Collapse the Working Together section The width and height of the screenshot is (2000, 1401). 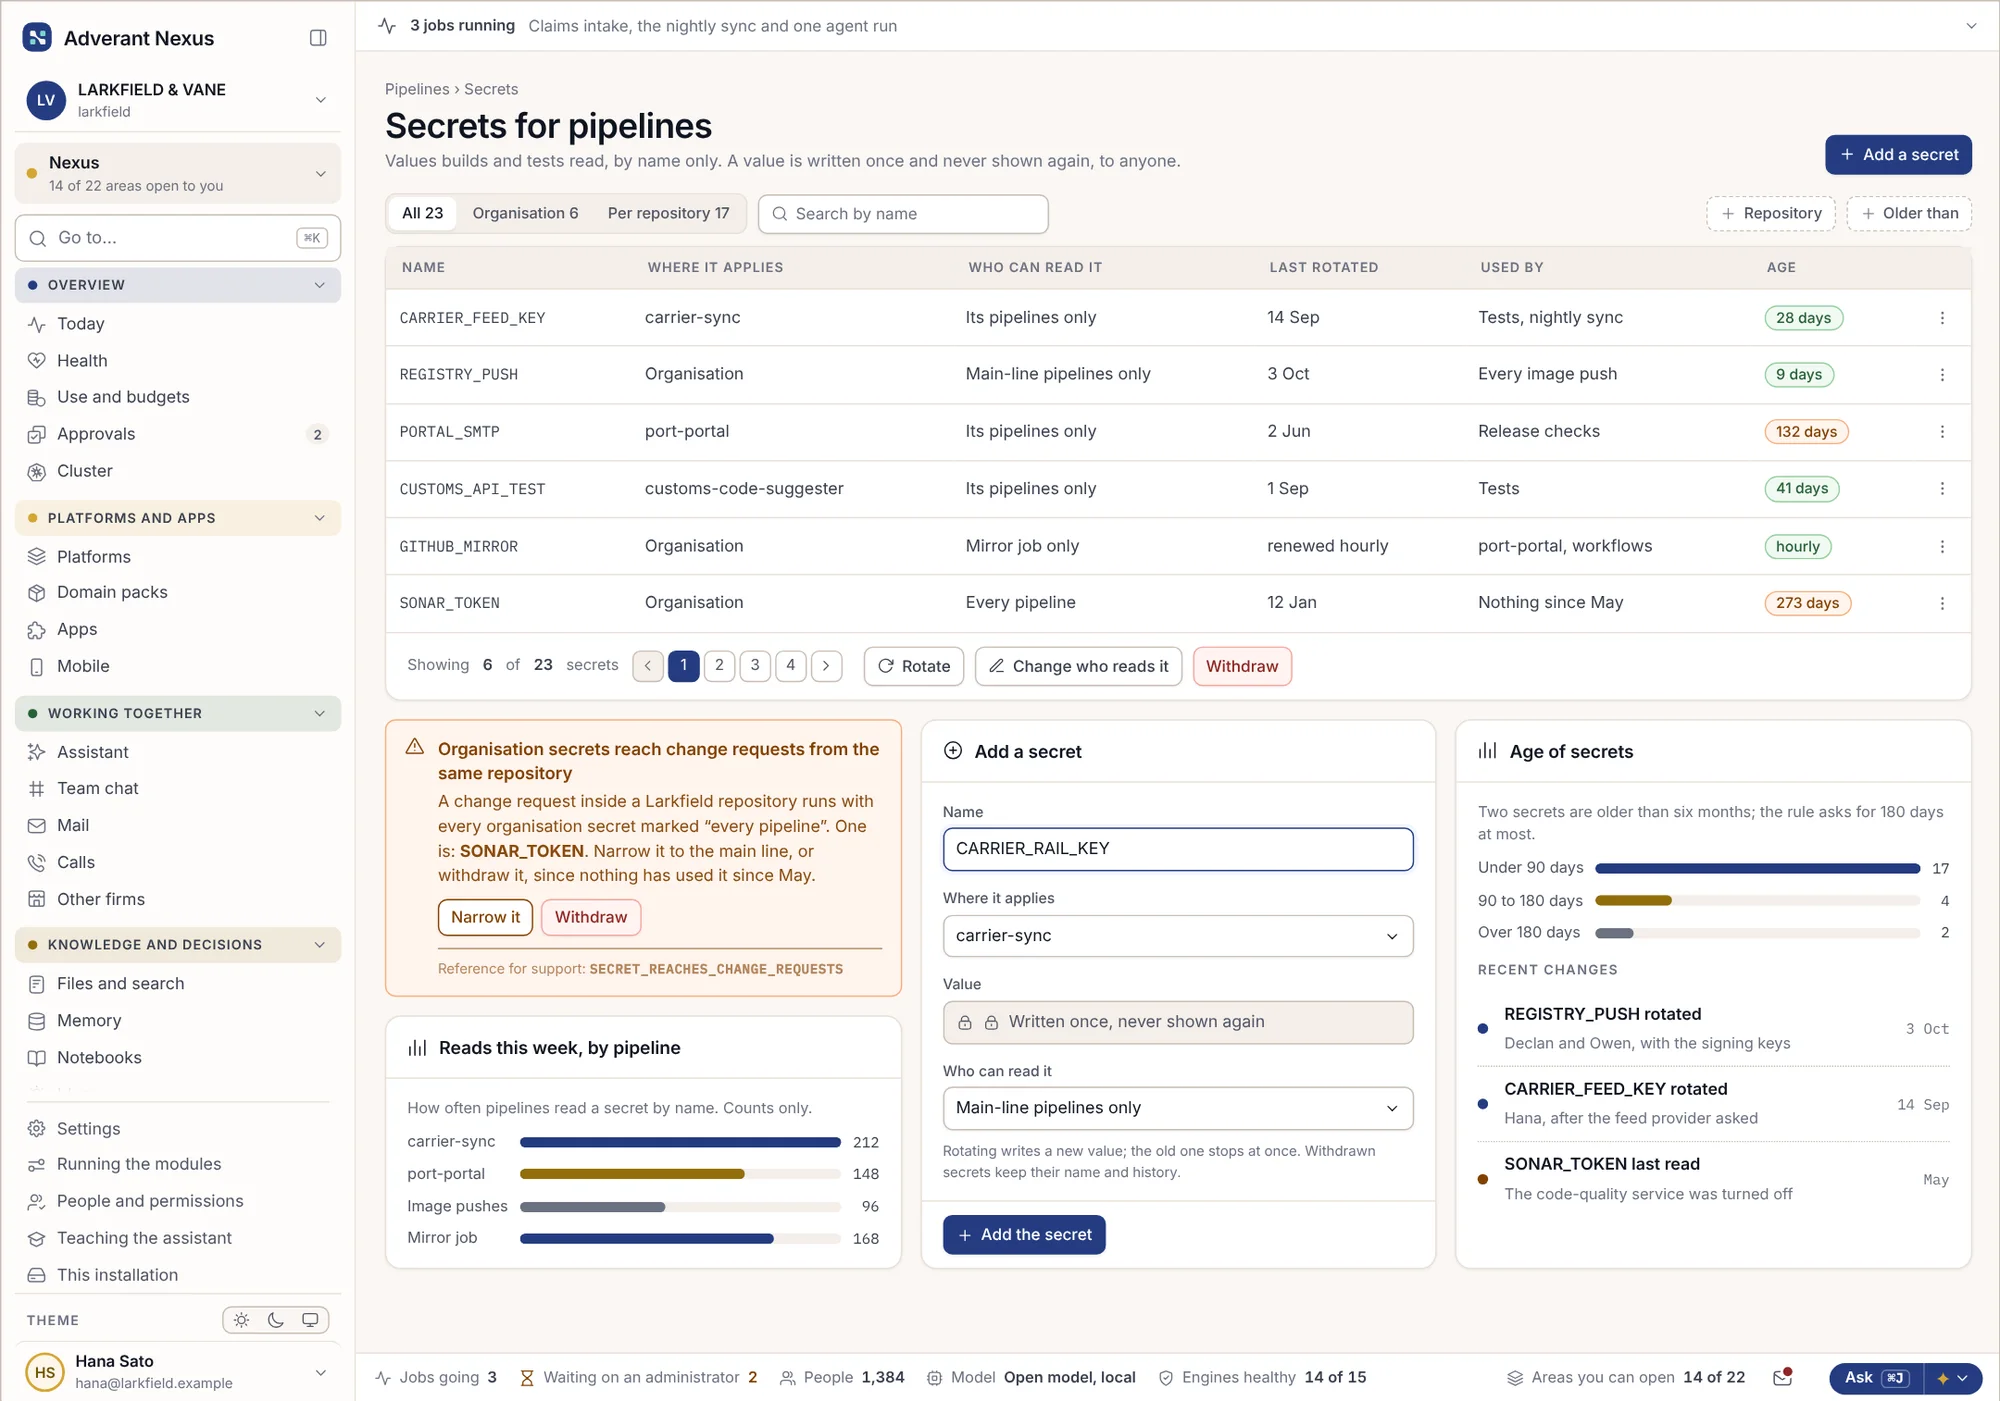click(178, 714)
